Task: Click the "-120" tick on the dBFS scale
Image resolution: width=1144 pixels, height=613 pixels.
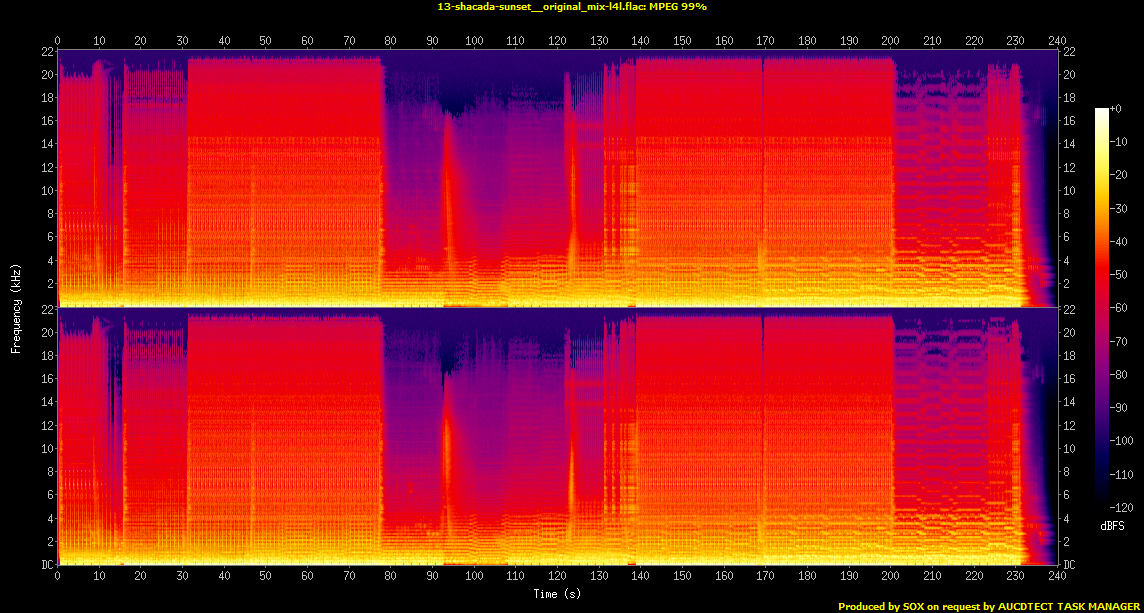Action: click(x=1120, y=507)
